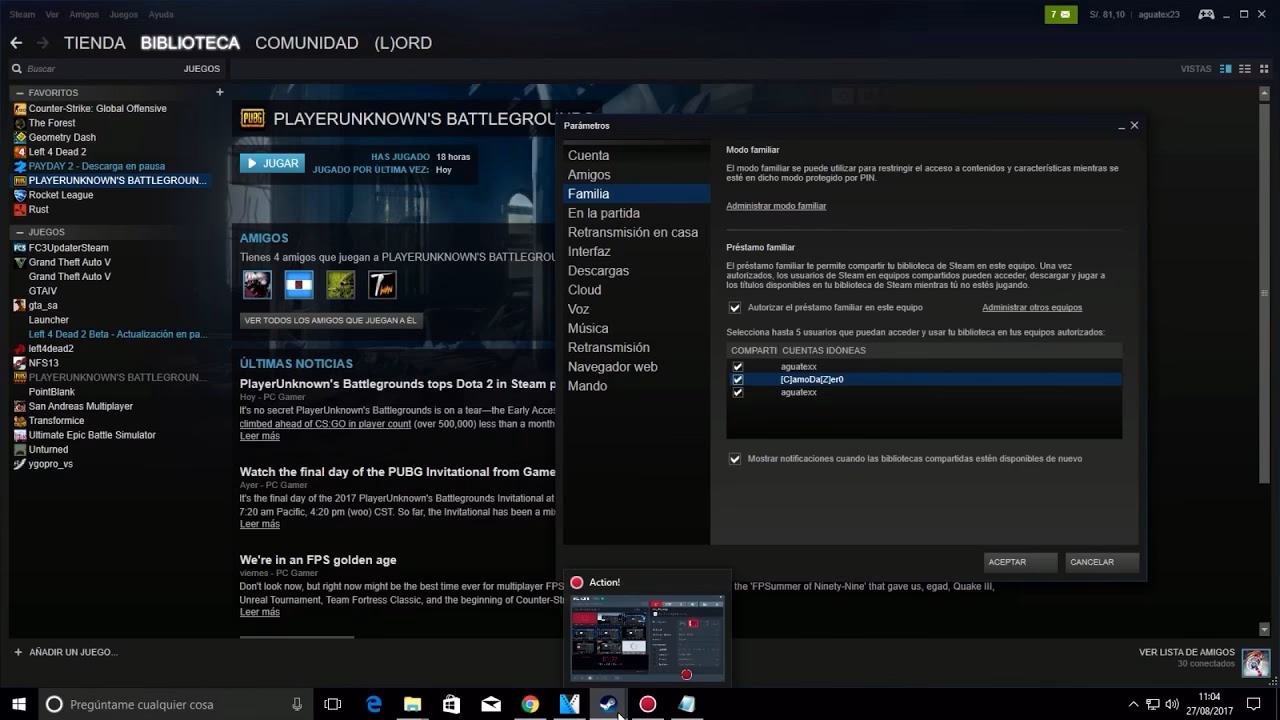This screenshot has width=1280, height=720.
Task: Open Google Chrome from taskbar
Action: coord(530,704)
